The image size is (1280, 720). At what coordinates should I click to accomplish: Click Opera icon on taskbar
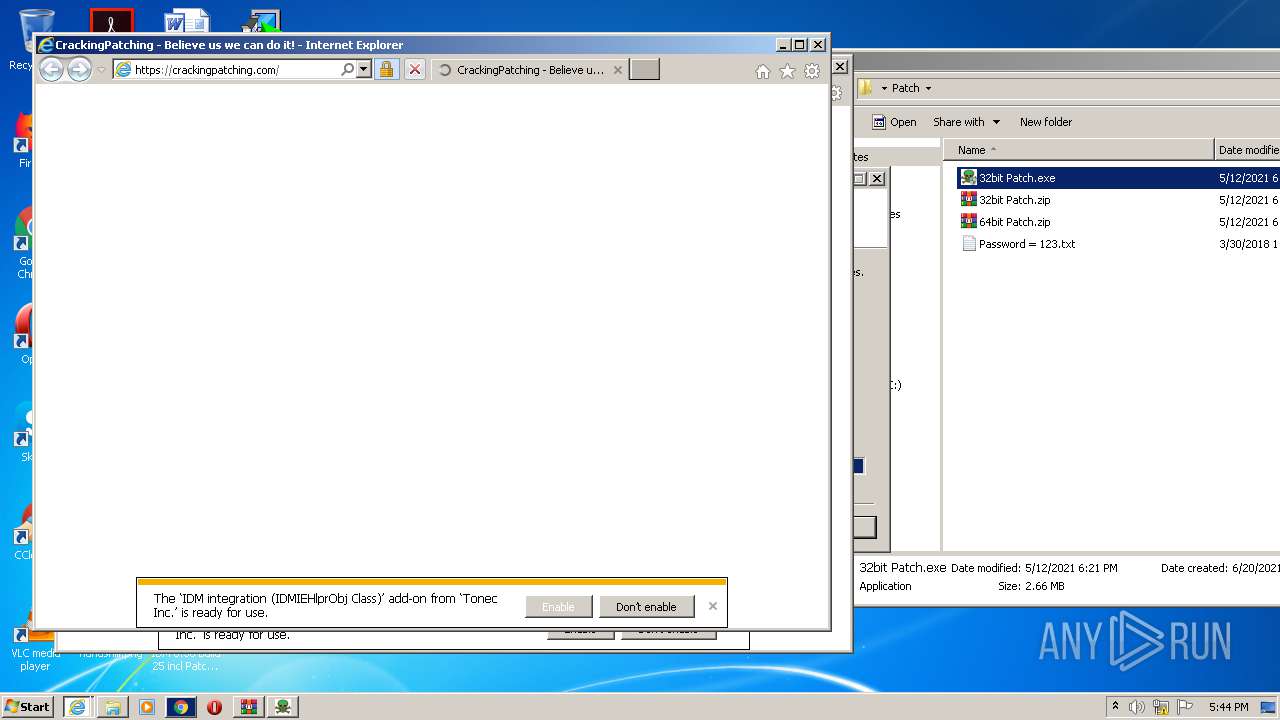(214, 706)
